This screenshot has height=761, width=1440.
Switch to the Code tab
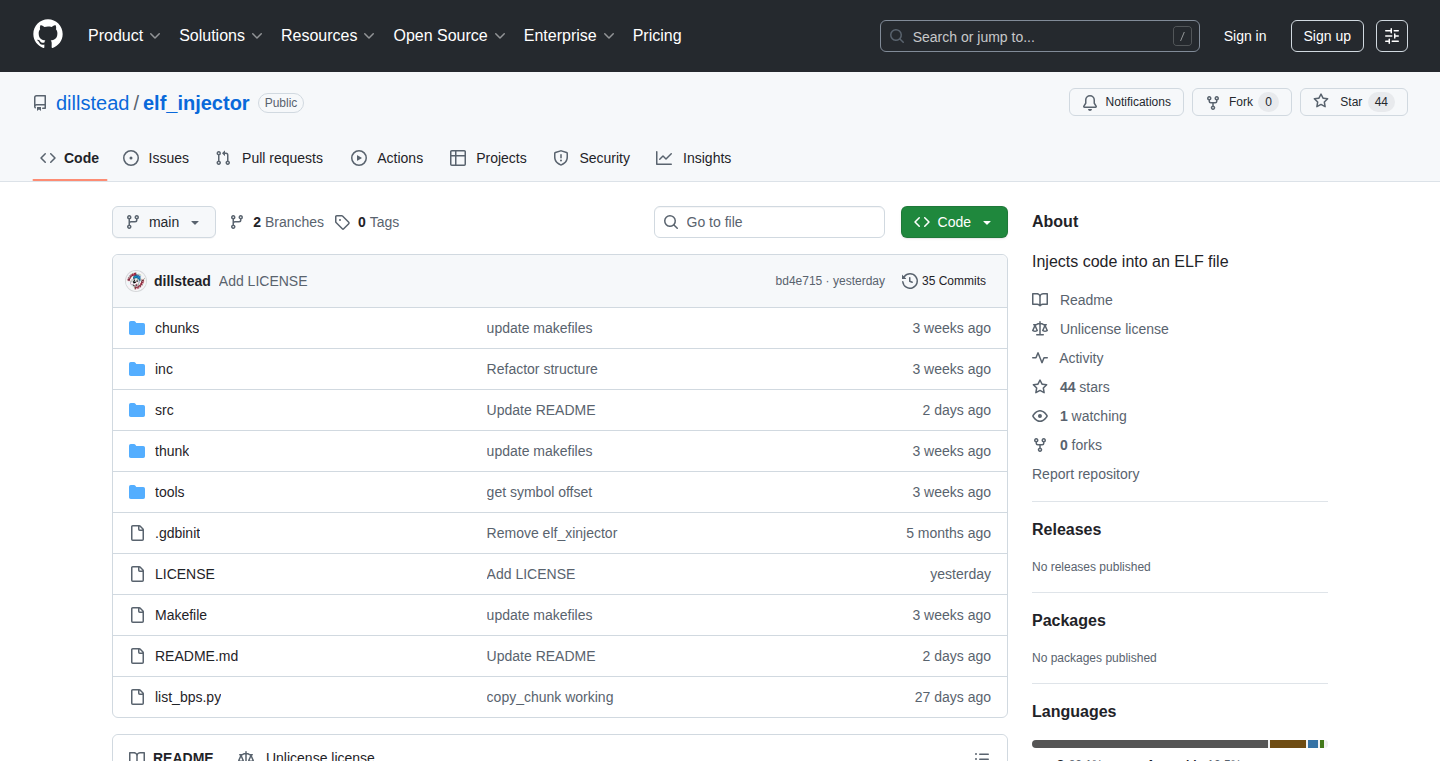coord(70,158)
